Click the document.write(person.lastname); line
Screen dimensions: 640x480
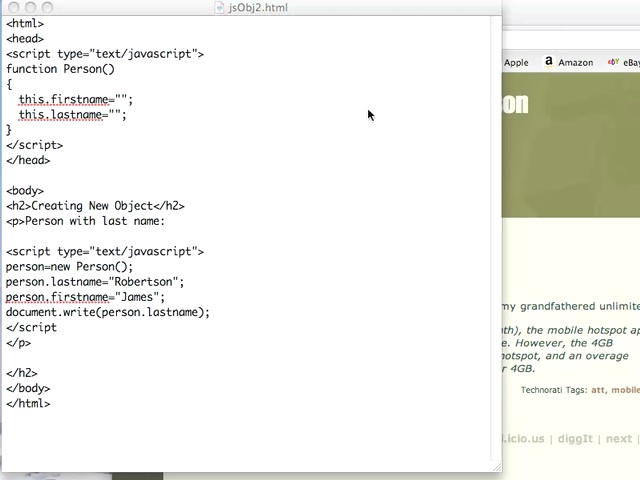click(x=108, y=312)
